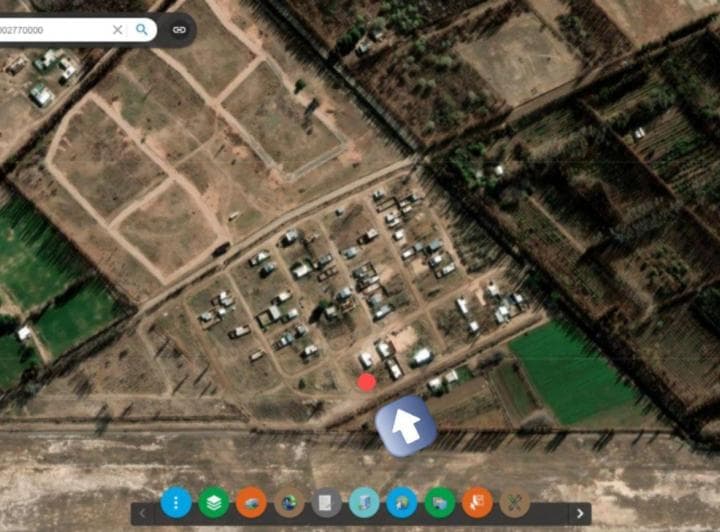Open the green map image widget
This screenshot has height=532, width=720.
(440, 503)
